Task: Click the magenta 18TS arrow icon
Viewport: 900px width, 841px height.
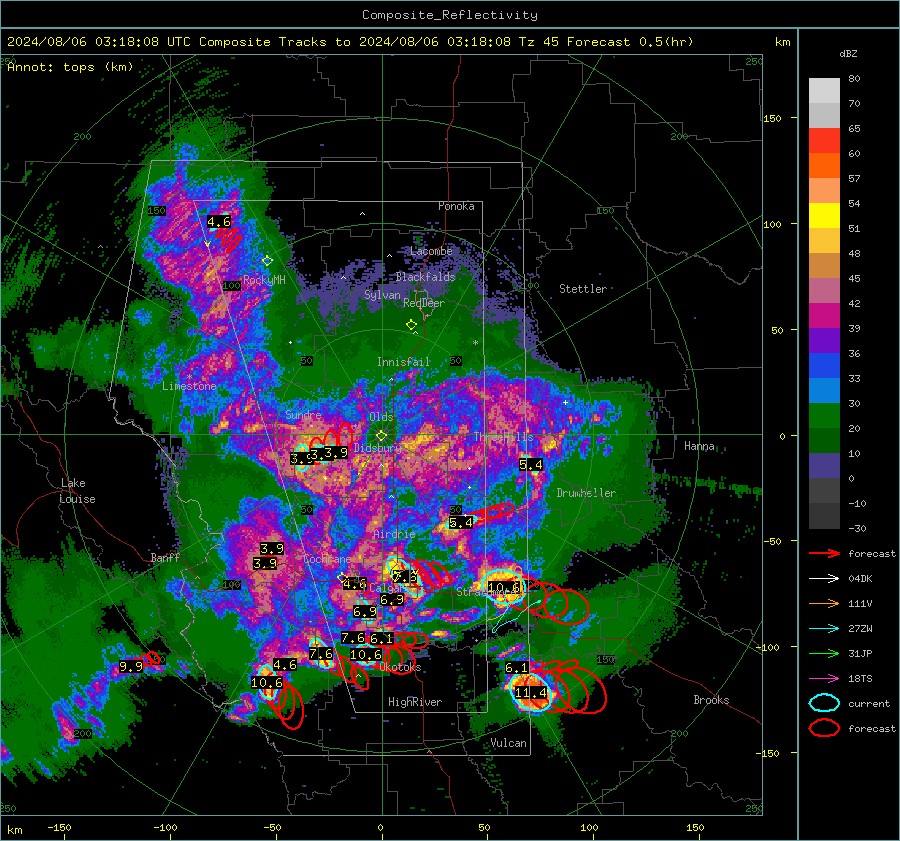Action: click(x=824, y=679)
